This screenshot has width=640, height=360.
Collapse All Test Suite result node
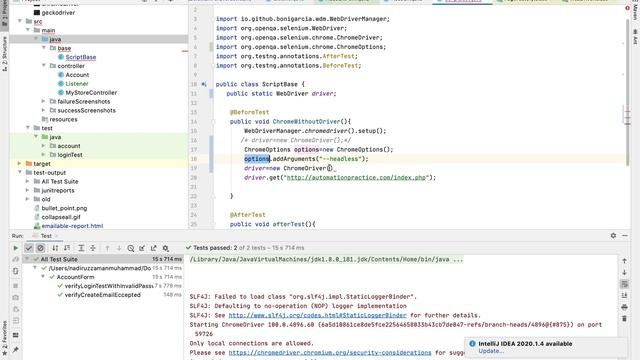(27, 259)
